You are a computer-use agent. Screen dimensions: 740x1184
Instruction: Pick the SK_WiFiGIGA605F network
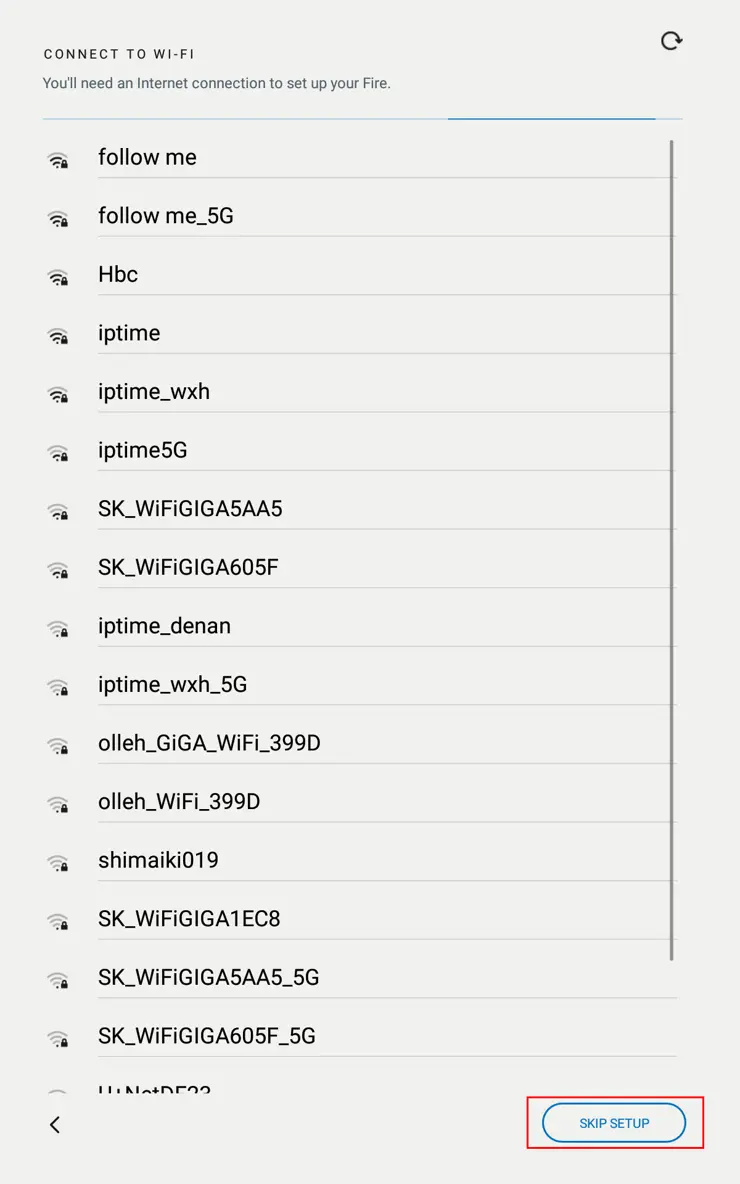coord(188,567)
